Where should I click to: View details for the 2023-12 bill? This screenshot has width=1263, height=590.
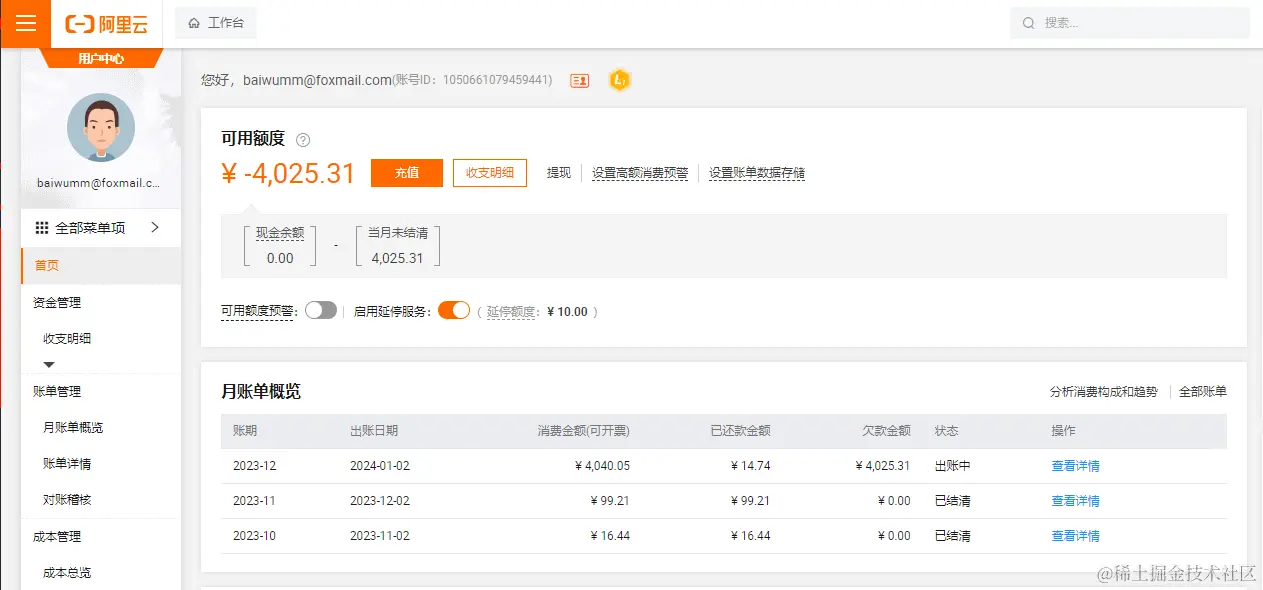coord(1075,466)
